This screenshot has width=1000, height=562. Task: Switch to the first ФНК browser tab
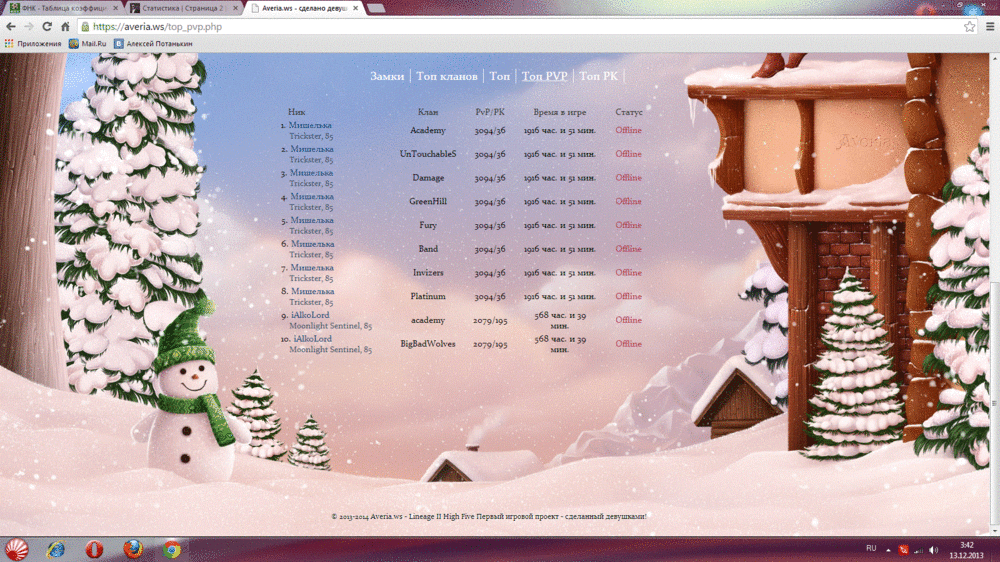[x=60, y=7]
